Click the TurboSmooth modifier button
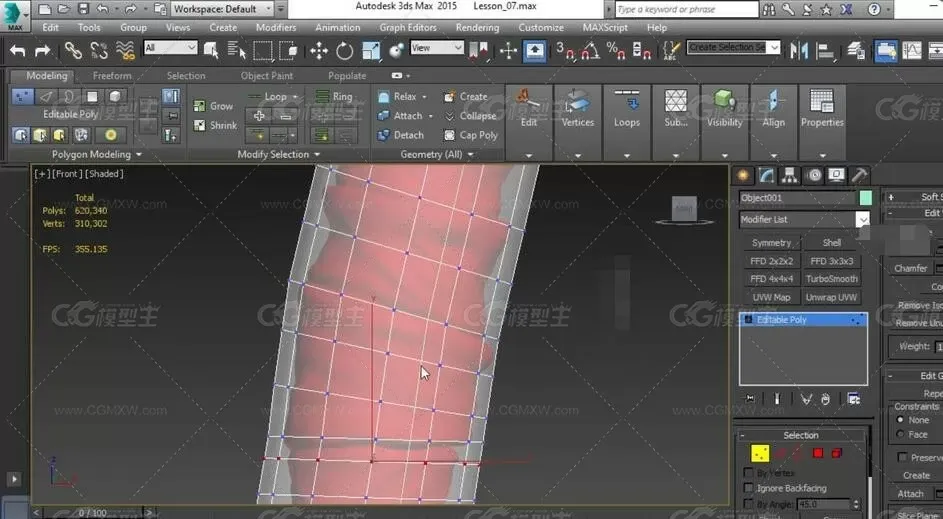 [x=832, y=279]
